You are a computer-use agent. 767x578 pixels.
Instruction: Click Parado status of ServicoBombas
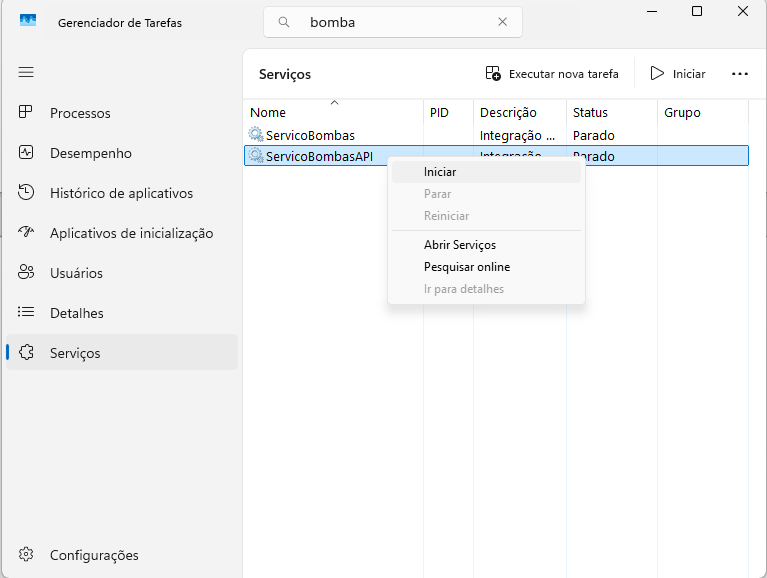[x=593, y=135]
